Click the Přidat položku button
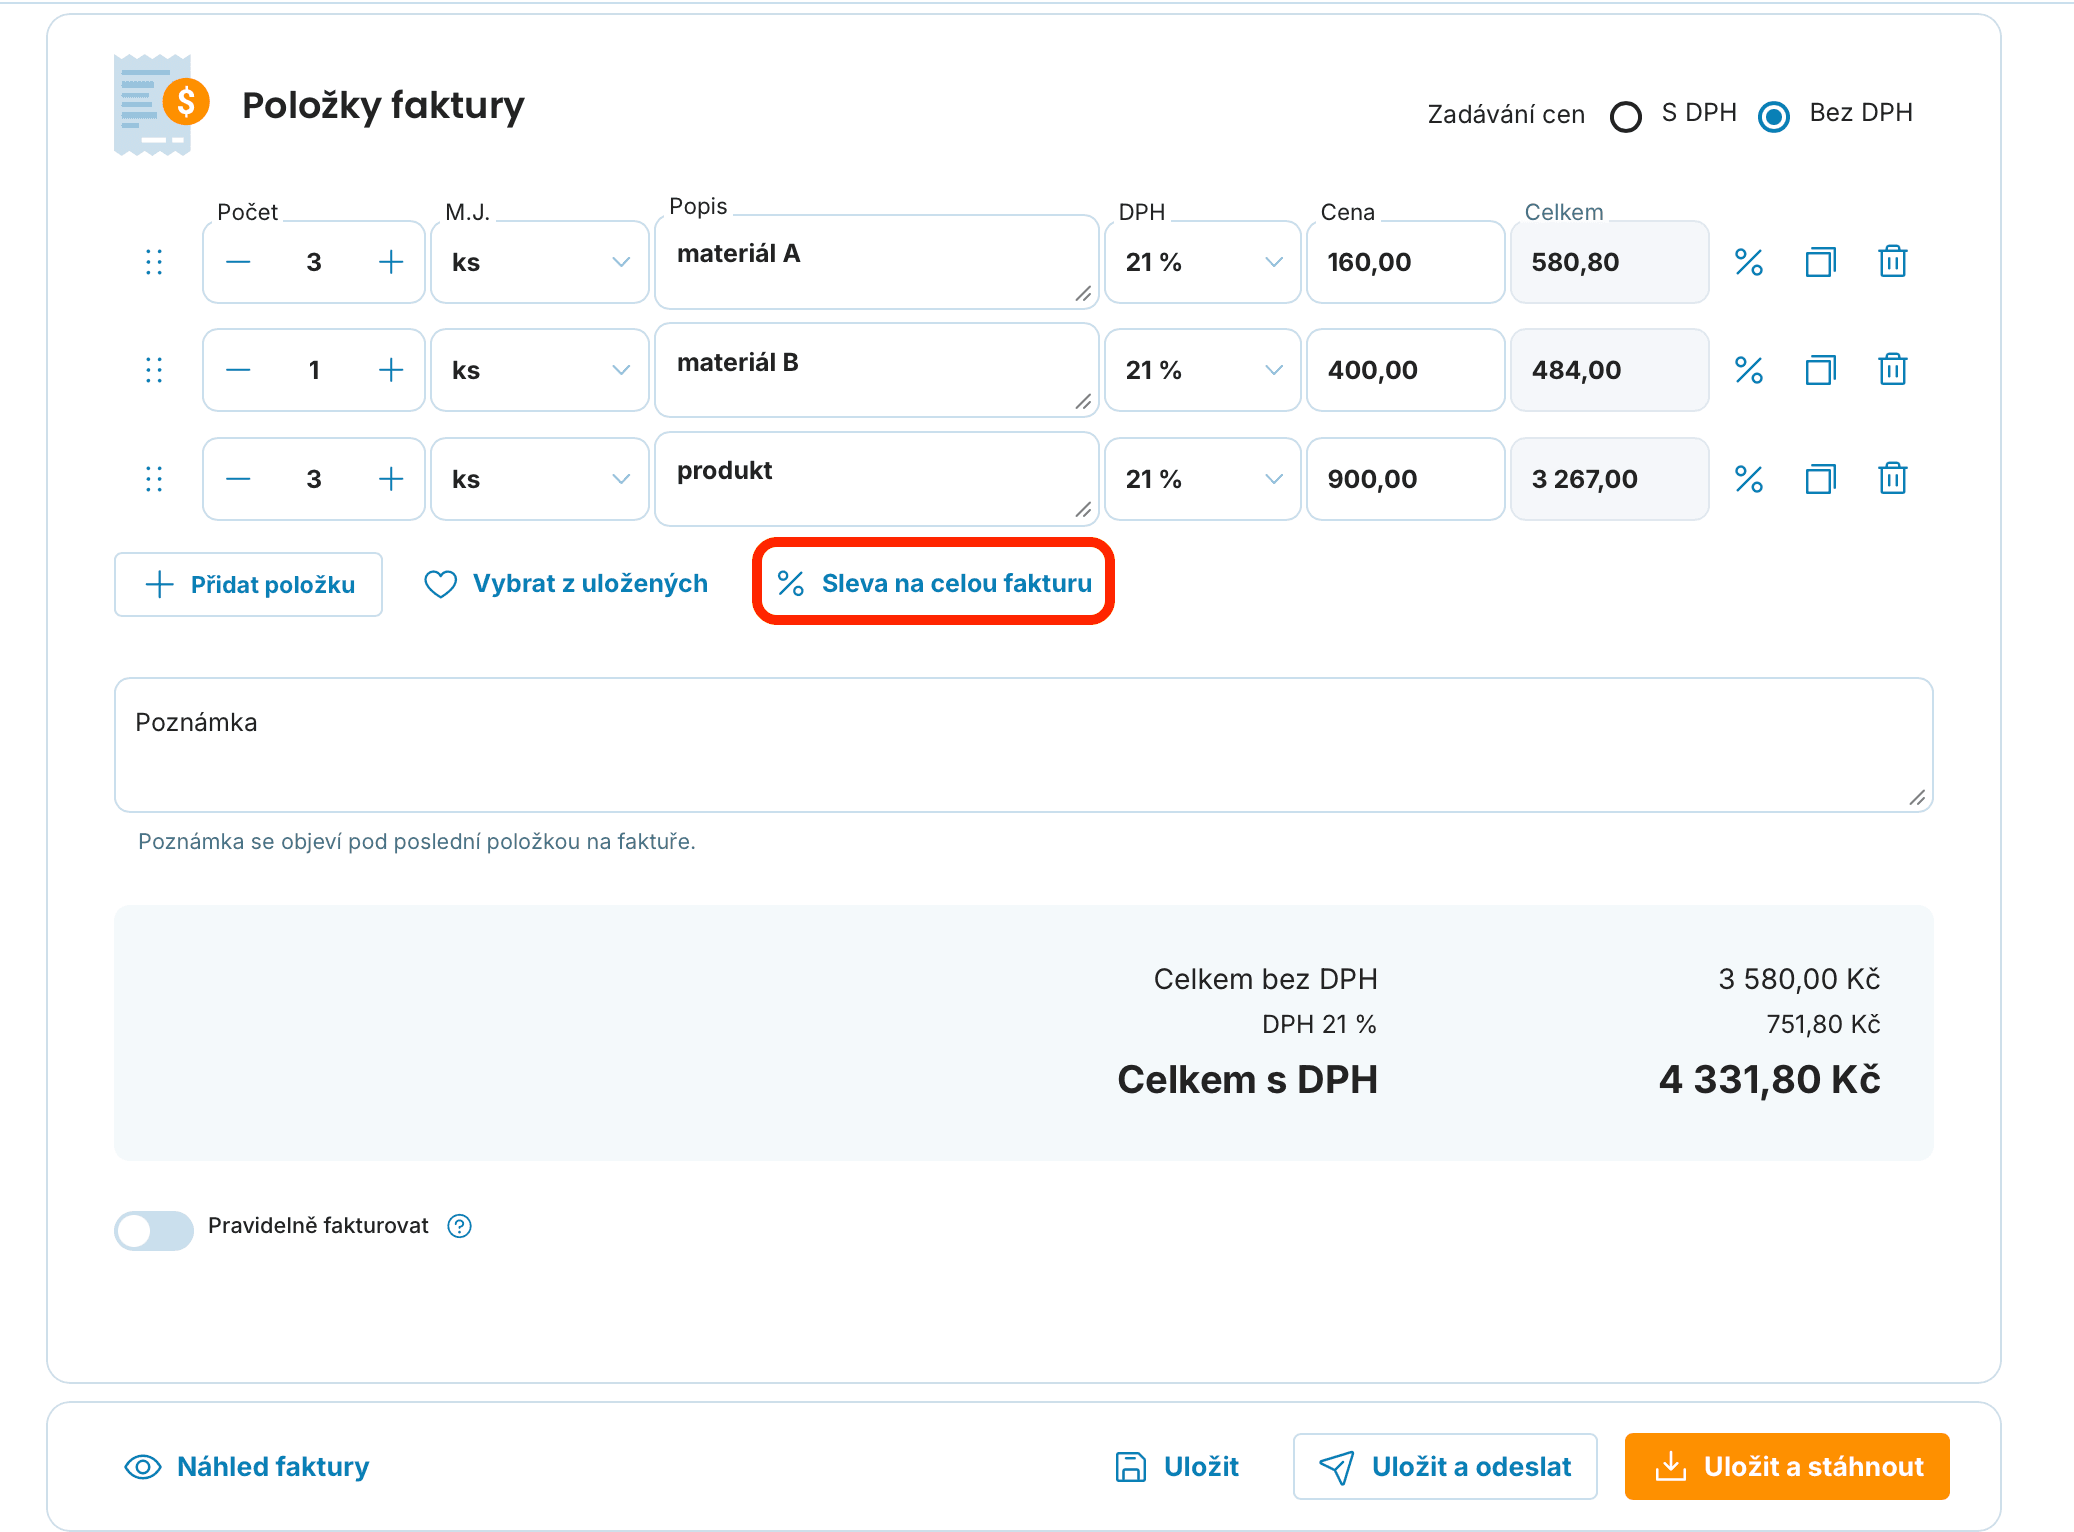The image size is (2074, 1532). [x=248, y=584]
